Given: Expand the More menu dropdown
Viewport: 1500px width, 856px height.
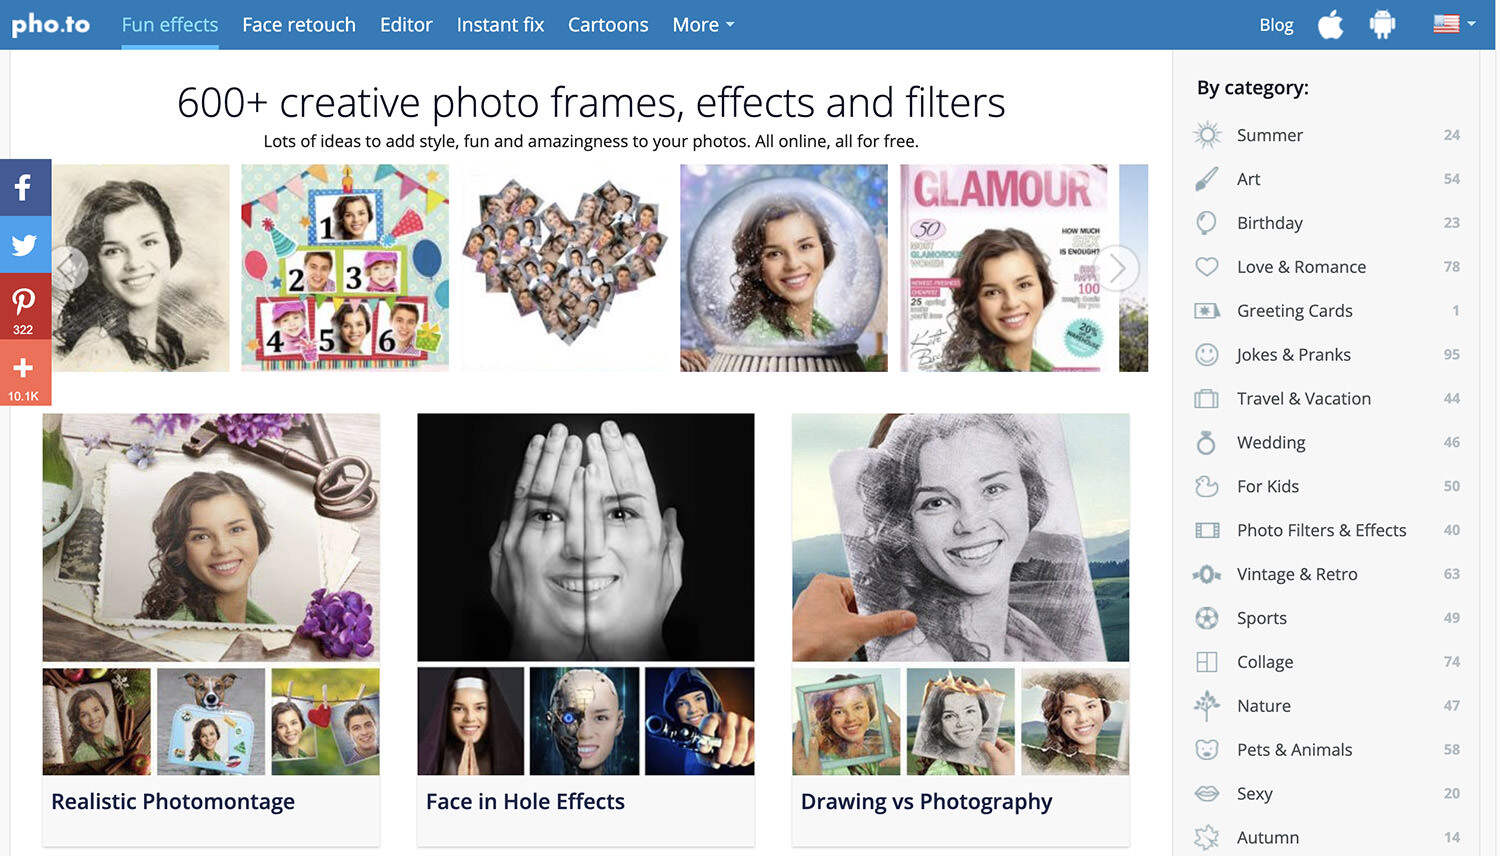Looking at the screenshot, I should (x=703, y=24).
